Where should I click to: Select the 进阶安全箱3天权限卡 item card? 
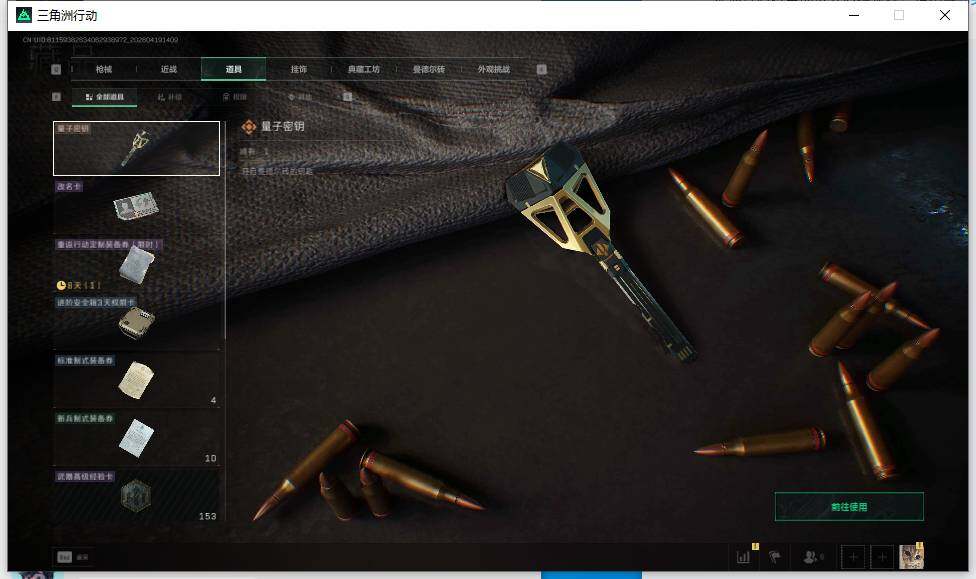coord(136,322)
